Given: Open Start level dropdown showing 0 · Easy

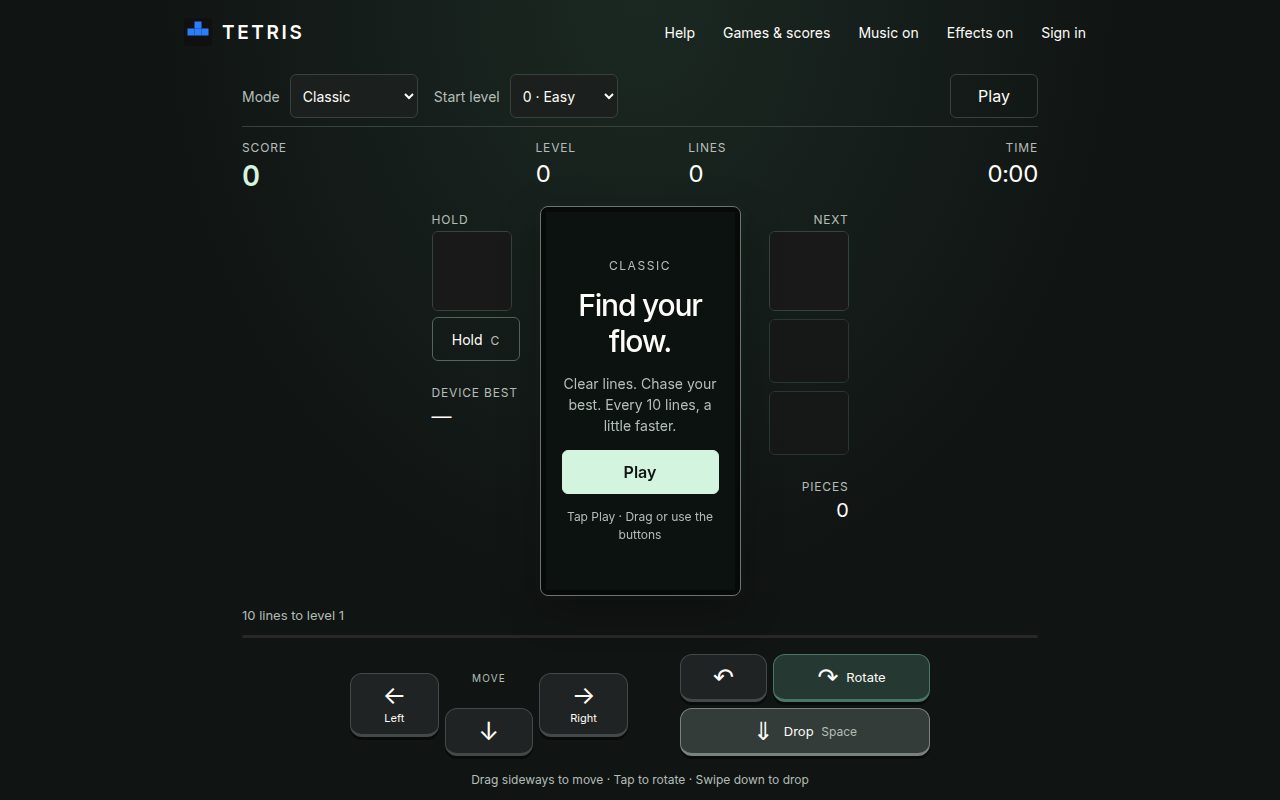Looking at the screenshot, I should point(564,96).
